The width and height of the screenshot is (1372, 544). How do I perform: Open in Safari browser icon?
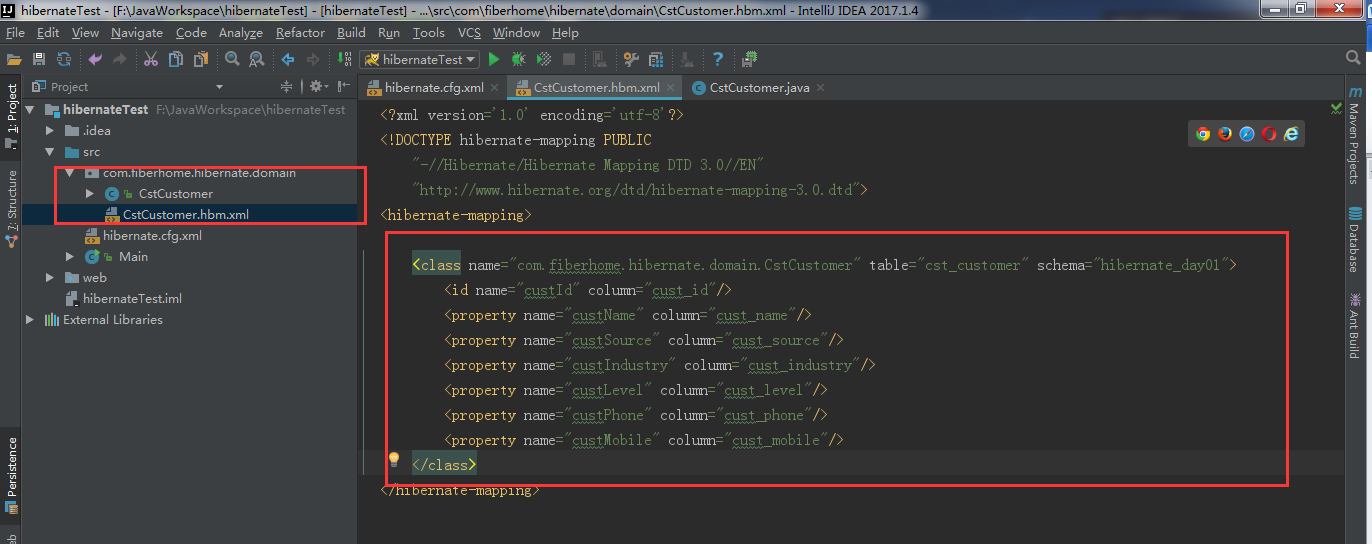(1247, 134)
